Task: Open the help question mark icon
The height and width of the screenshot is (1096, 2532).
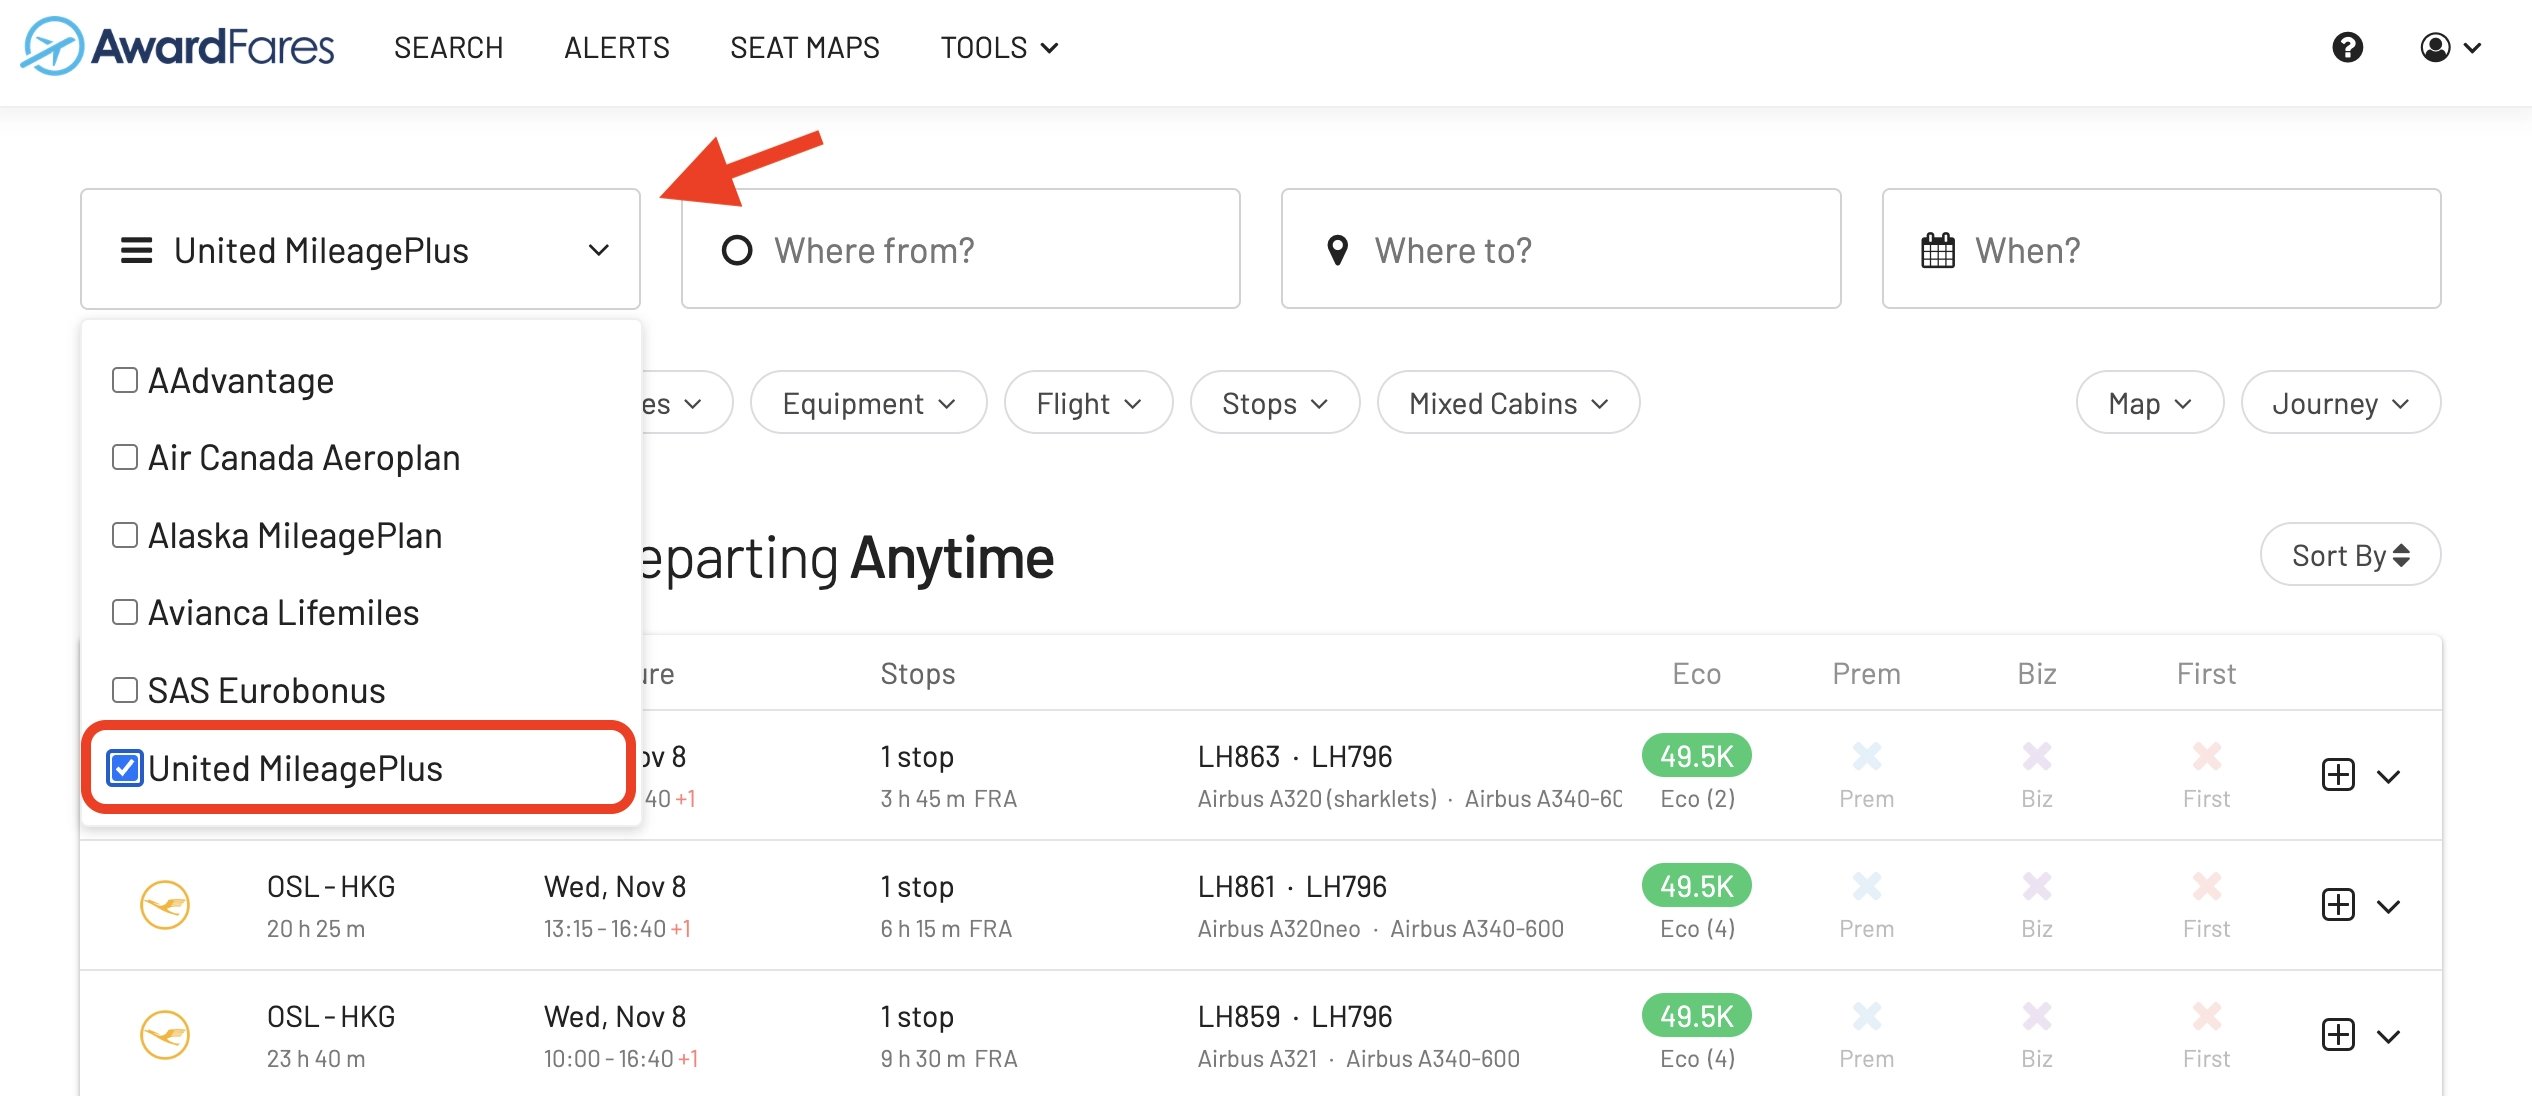Action: 2347,47
